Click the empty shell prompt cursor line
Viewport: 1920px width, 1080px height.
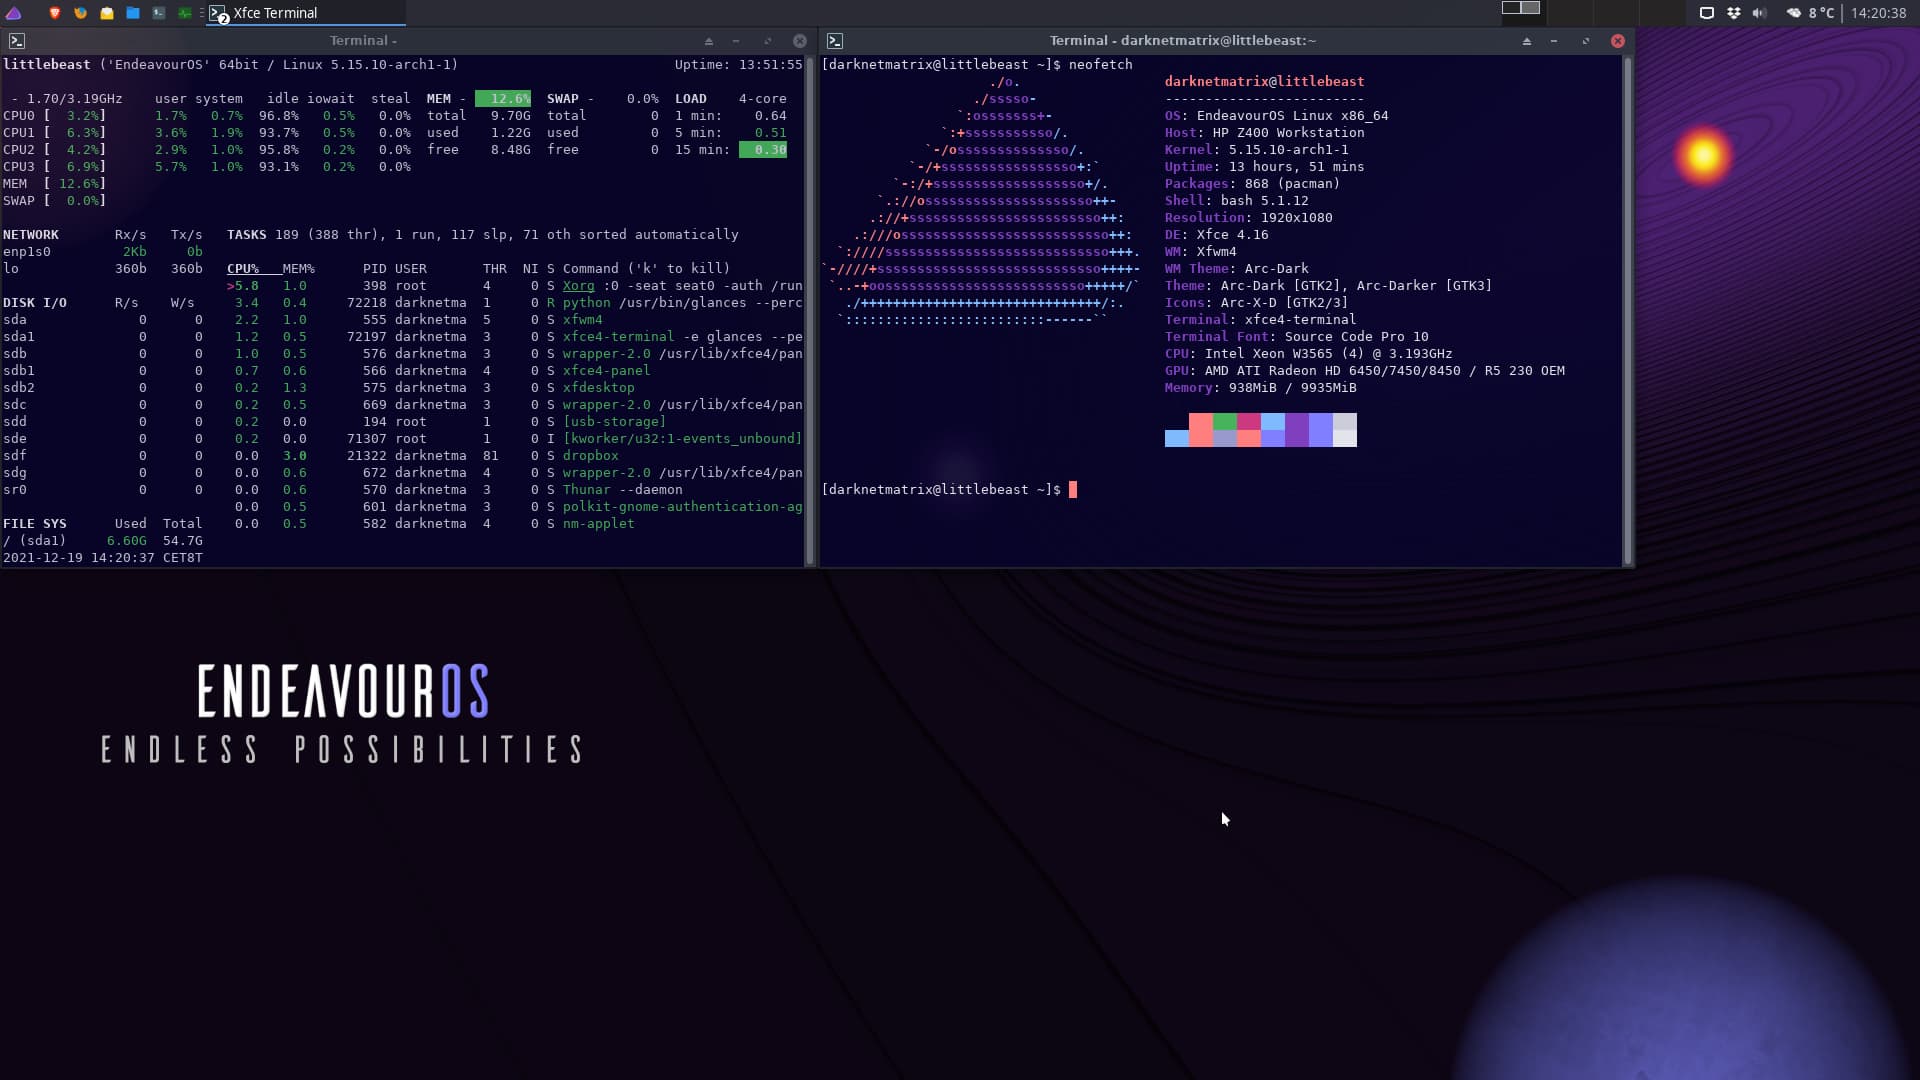click(949, 489)
